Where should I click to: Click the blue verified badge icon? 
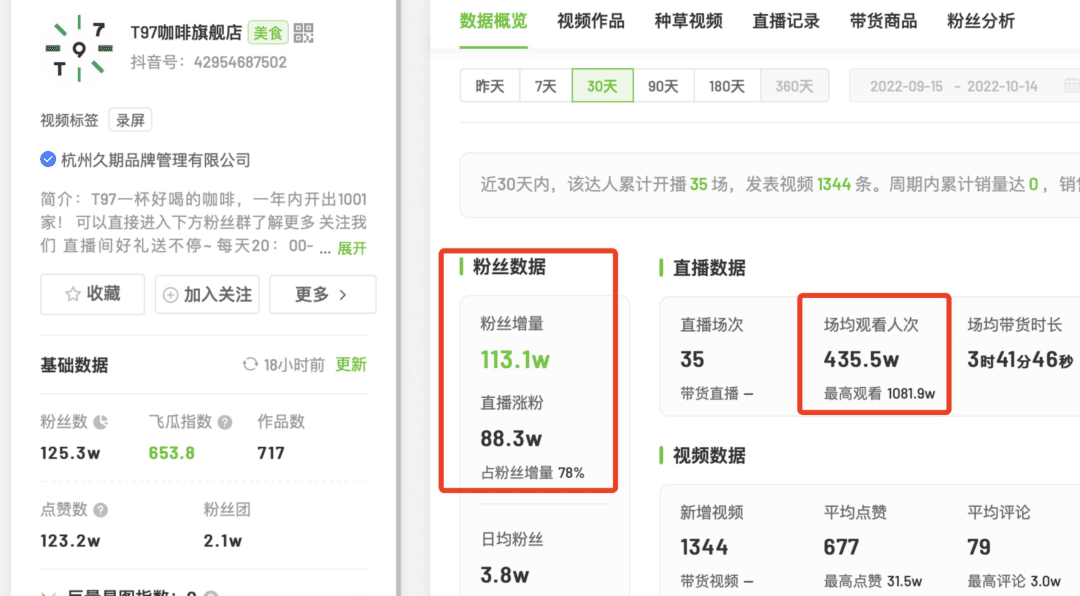(48, 159)
